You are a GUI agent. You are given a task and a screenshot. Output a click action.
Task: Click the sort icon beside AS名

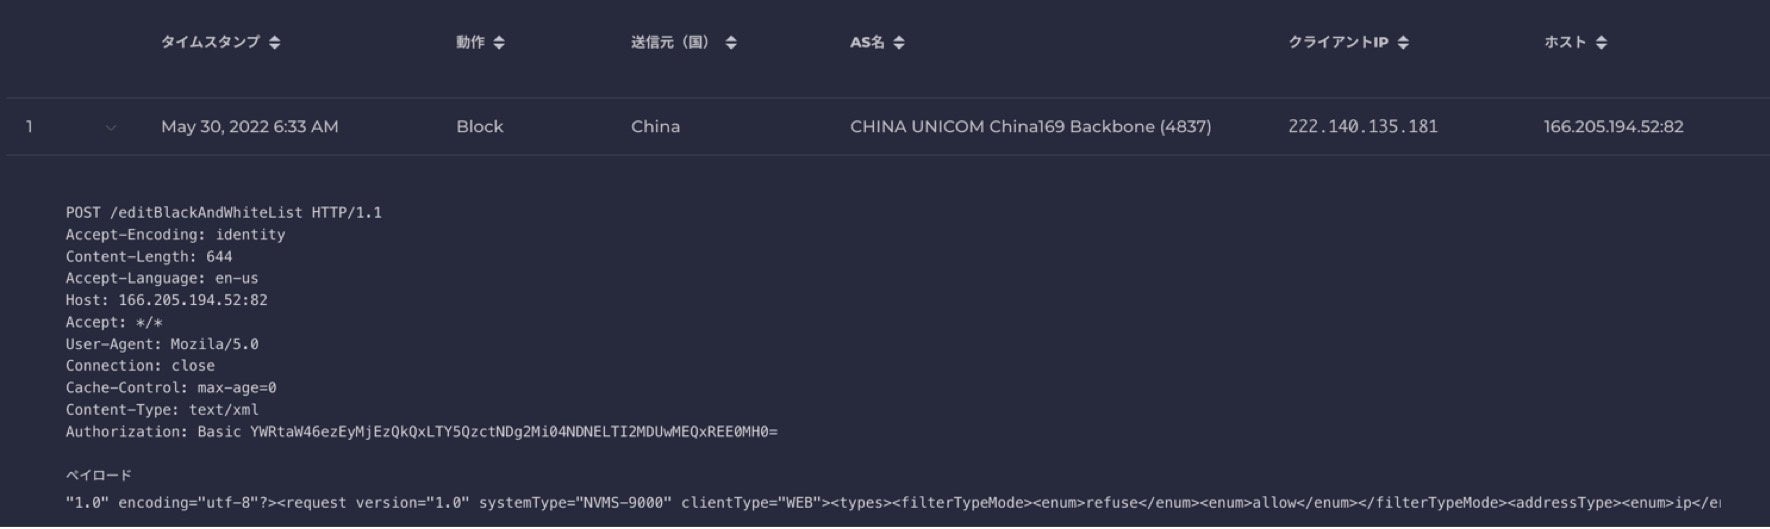click(899, 43)
